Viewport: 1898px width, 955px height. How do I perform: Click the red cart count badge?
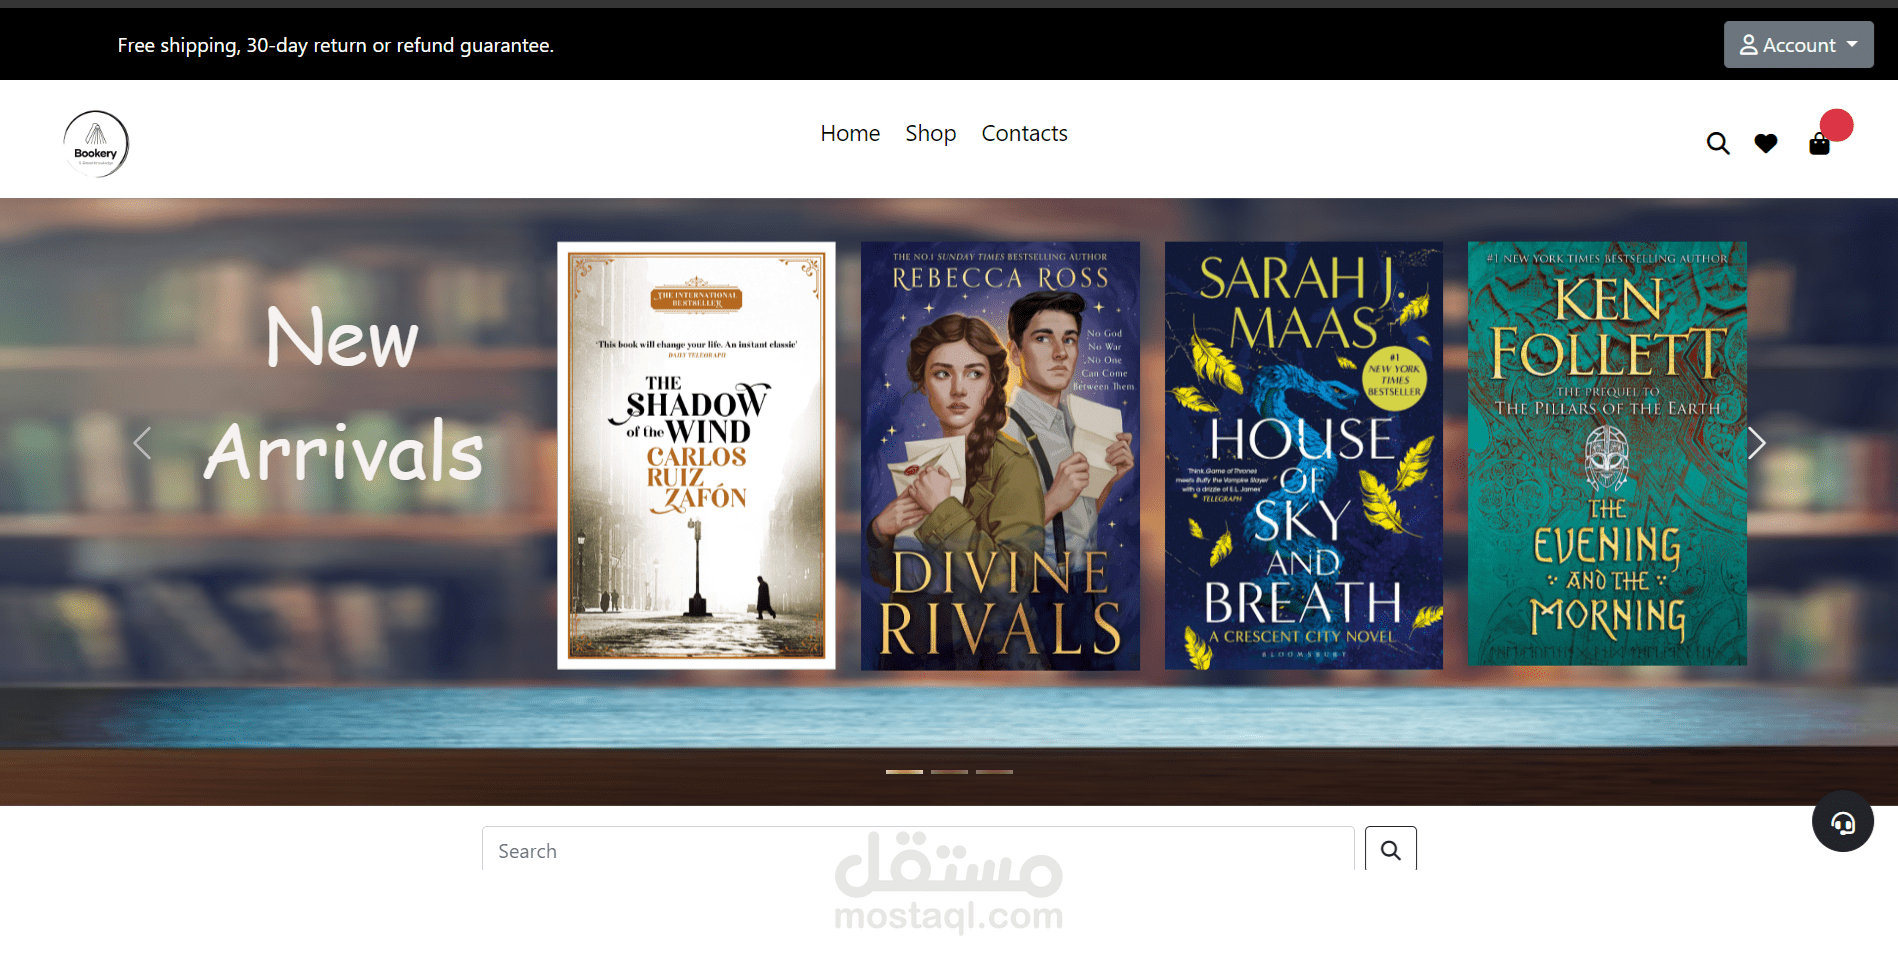coord(1836,125)
